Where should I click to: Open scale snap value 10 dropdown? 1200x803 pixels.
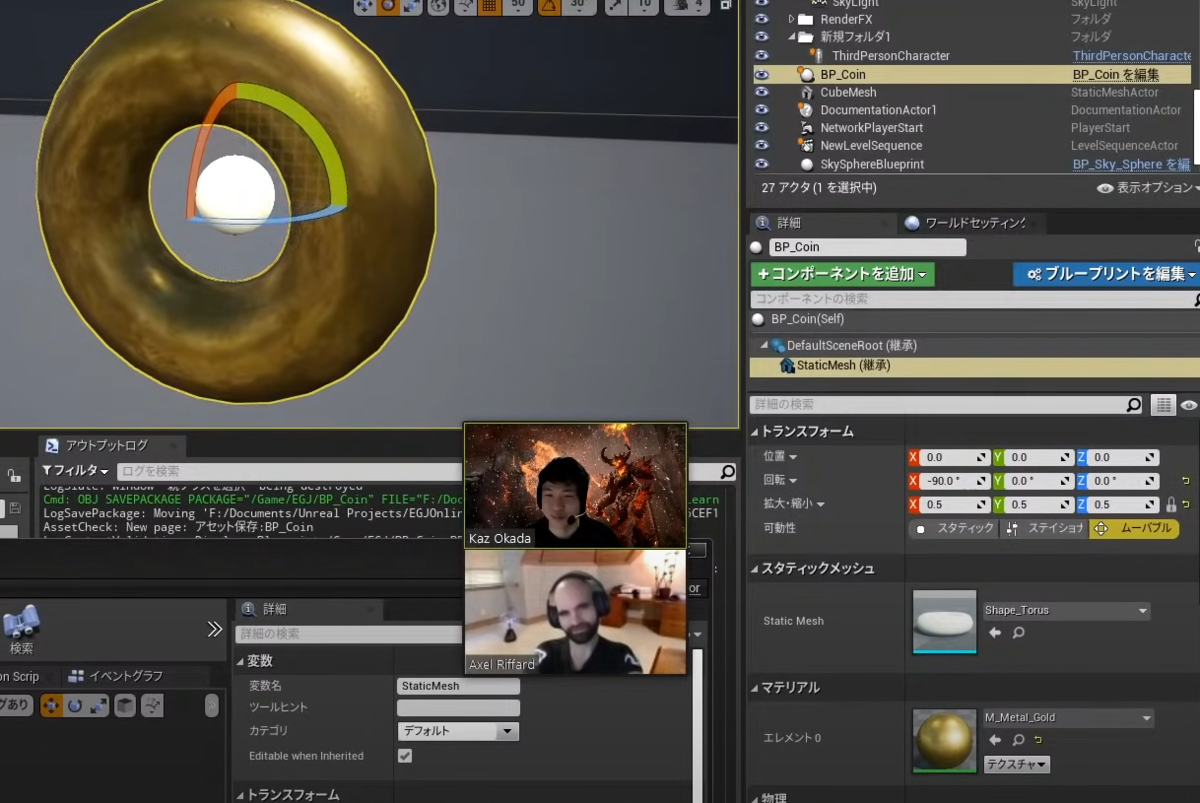tap(644, 6)
